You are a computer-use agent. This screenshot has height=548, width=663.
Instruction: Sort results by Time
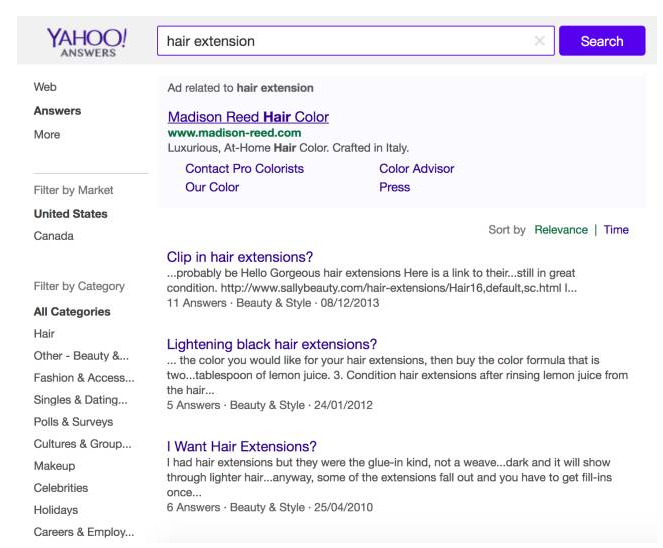[616, 229]
